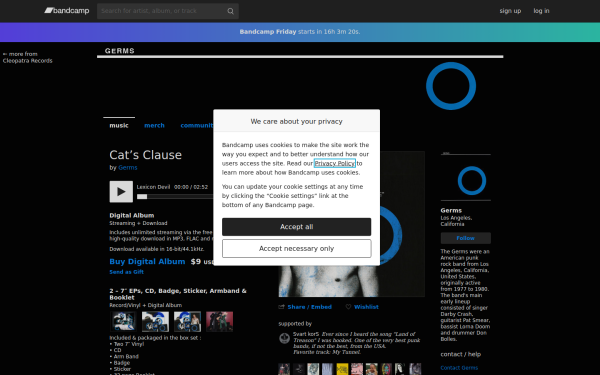
Task: Click the Digital Album heading
Action: point(132,215)
